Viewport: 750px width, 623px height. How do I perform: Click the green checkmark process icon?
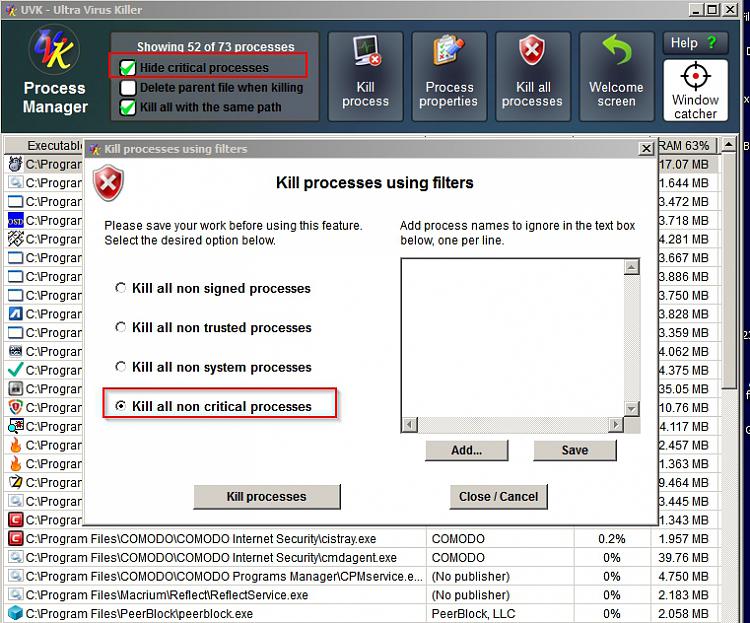(15, 369)
